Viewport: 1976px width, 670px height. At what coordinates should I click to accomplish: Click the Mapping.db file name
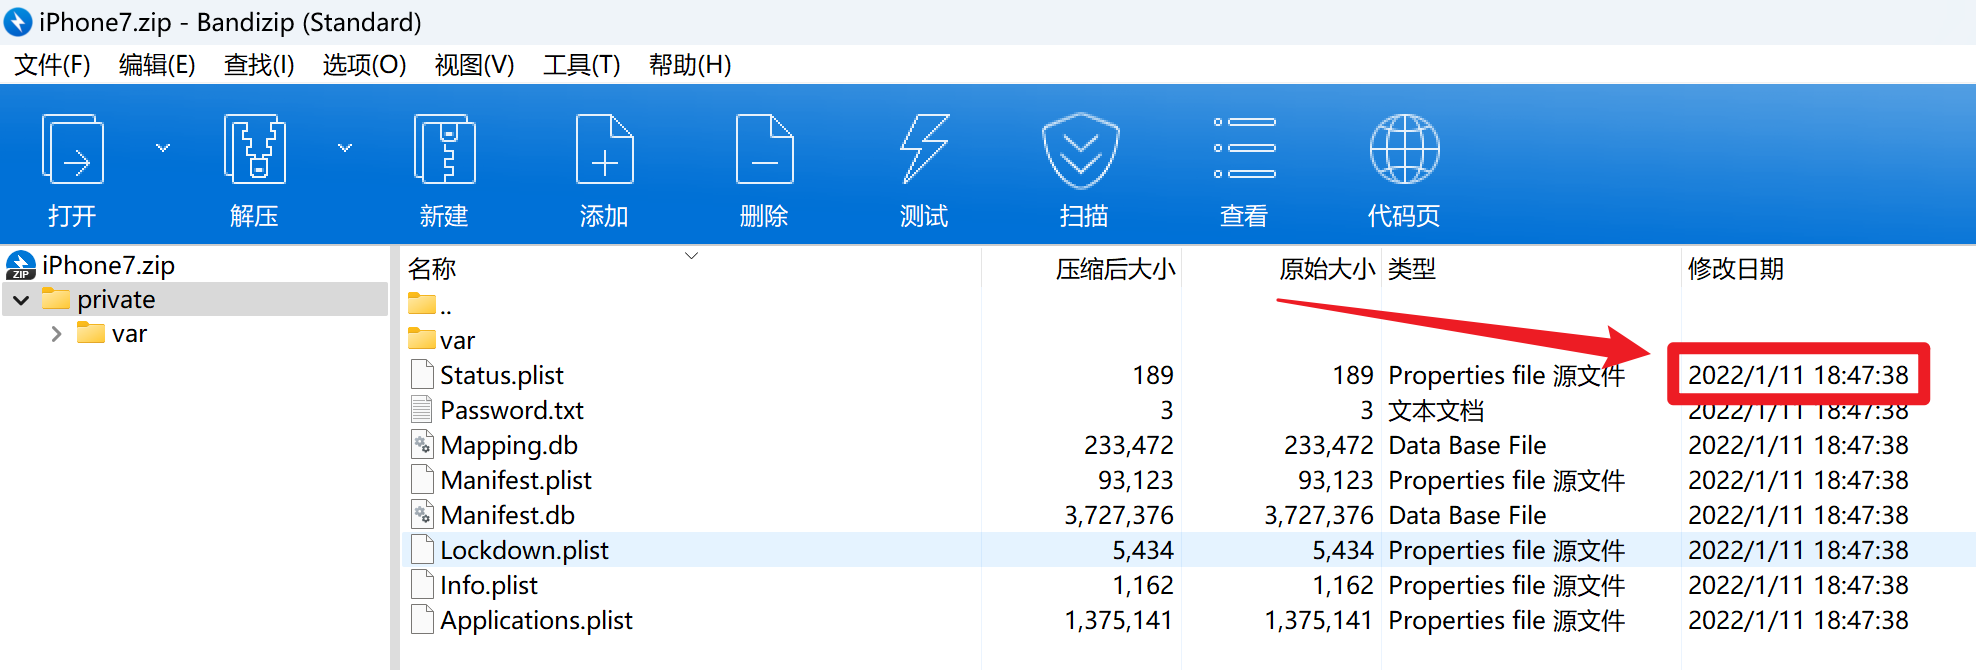(x=509, y=445)
